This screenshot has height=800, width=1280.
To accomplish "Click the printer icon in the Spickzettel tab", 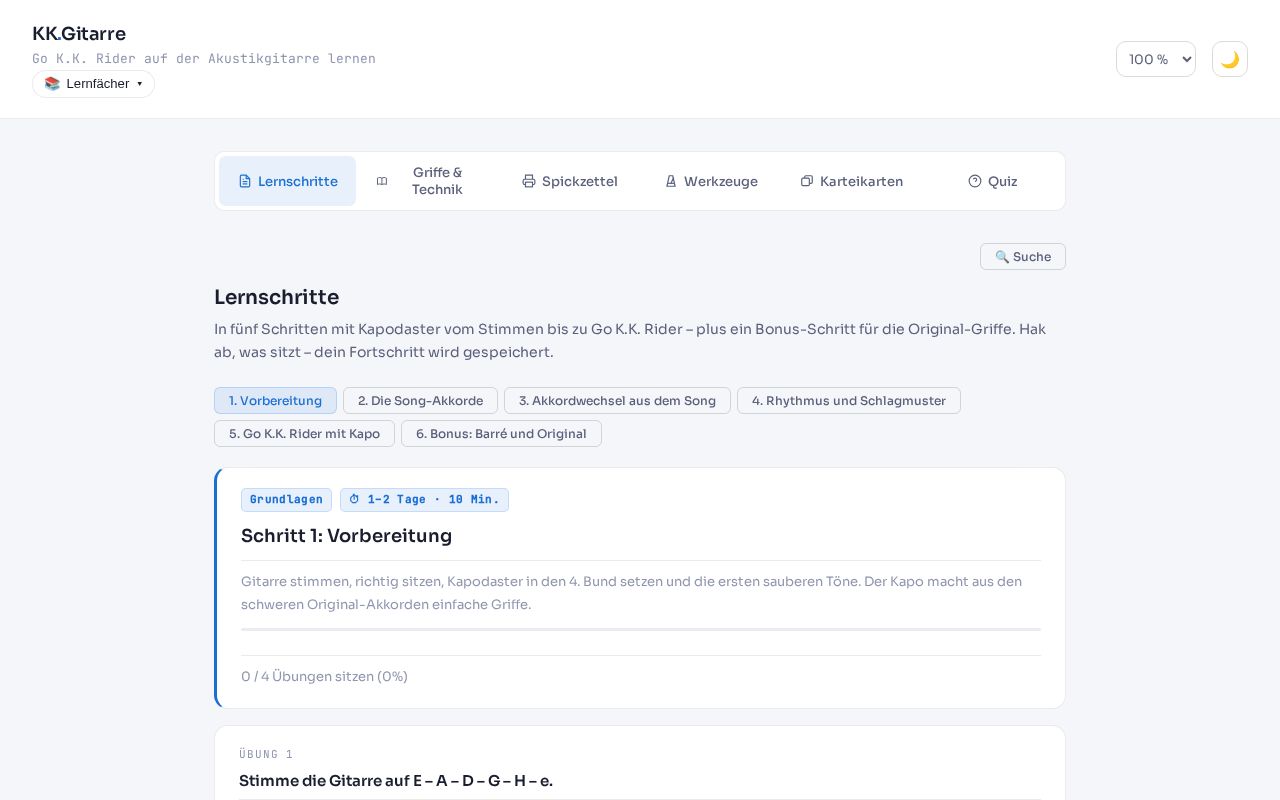I will pyautogui.click(x=529, y=181).
